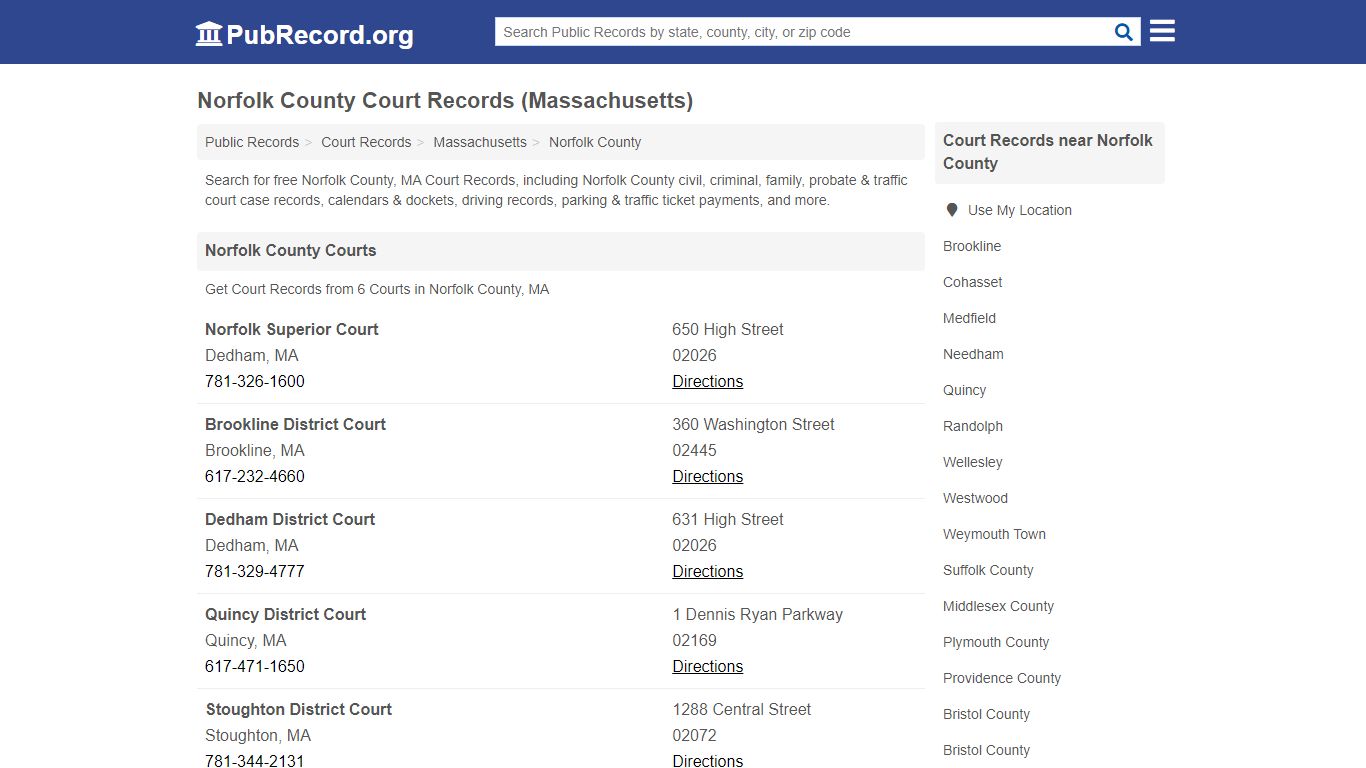This screenshot has width=1366, height=768.
Task: Click phone number 781-329-4777
Action: tap(255, 571)
